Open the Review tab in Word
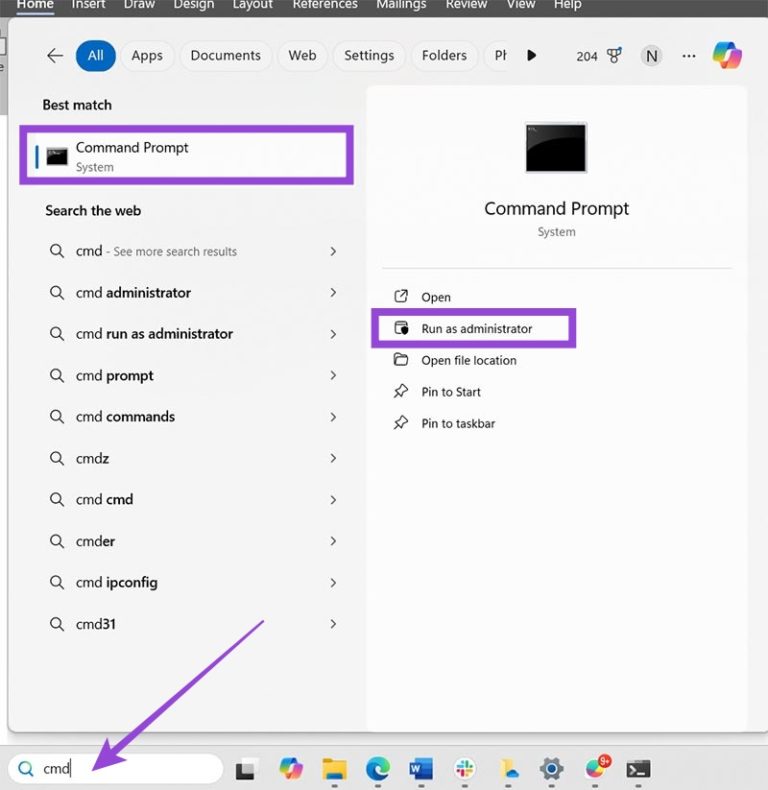Viewport: 768px width, 790px height. pyautogui.click(x=466, y=5)
